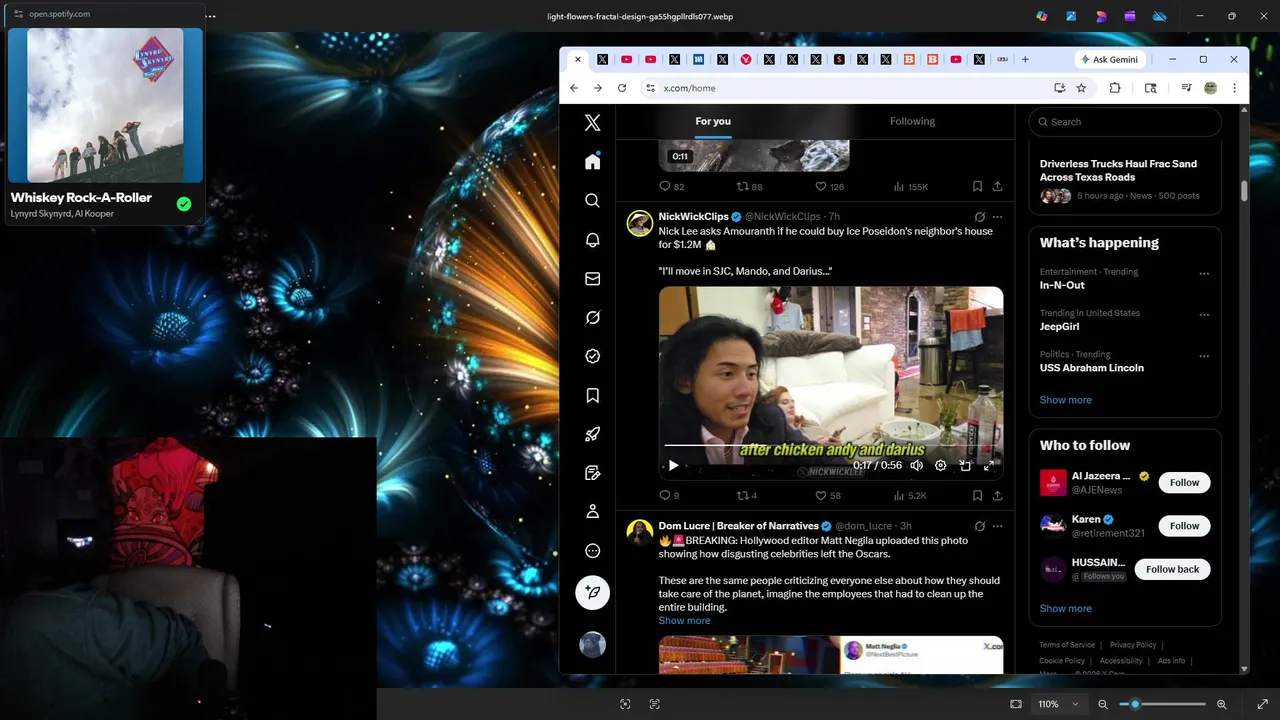This screenshot has width=1280, height=720.
Task: Share the NickWickClips post
Action: pos(997,495)
